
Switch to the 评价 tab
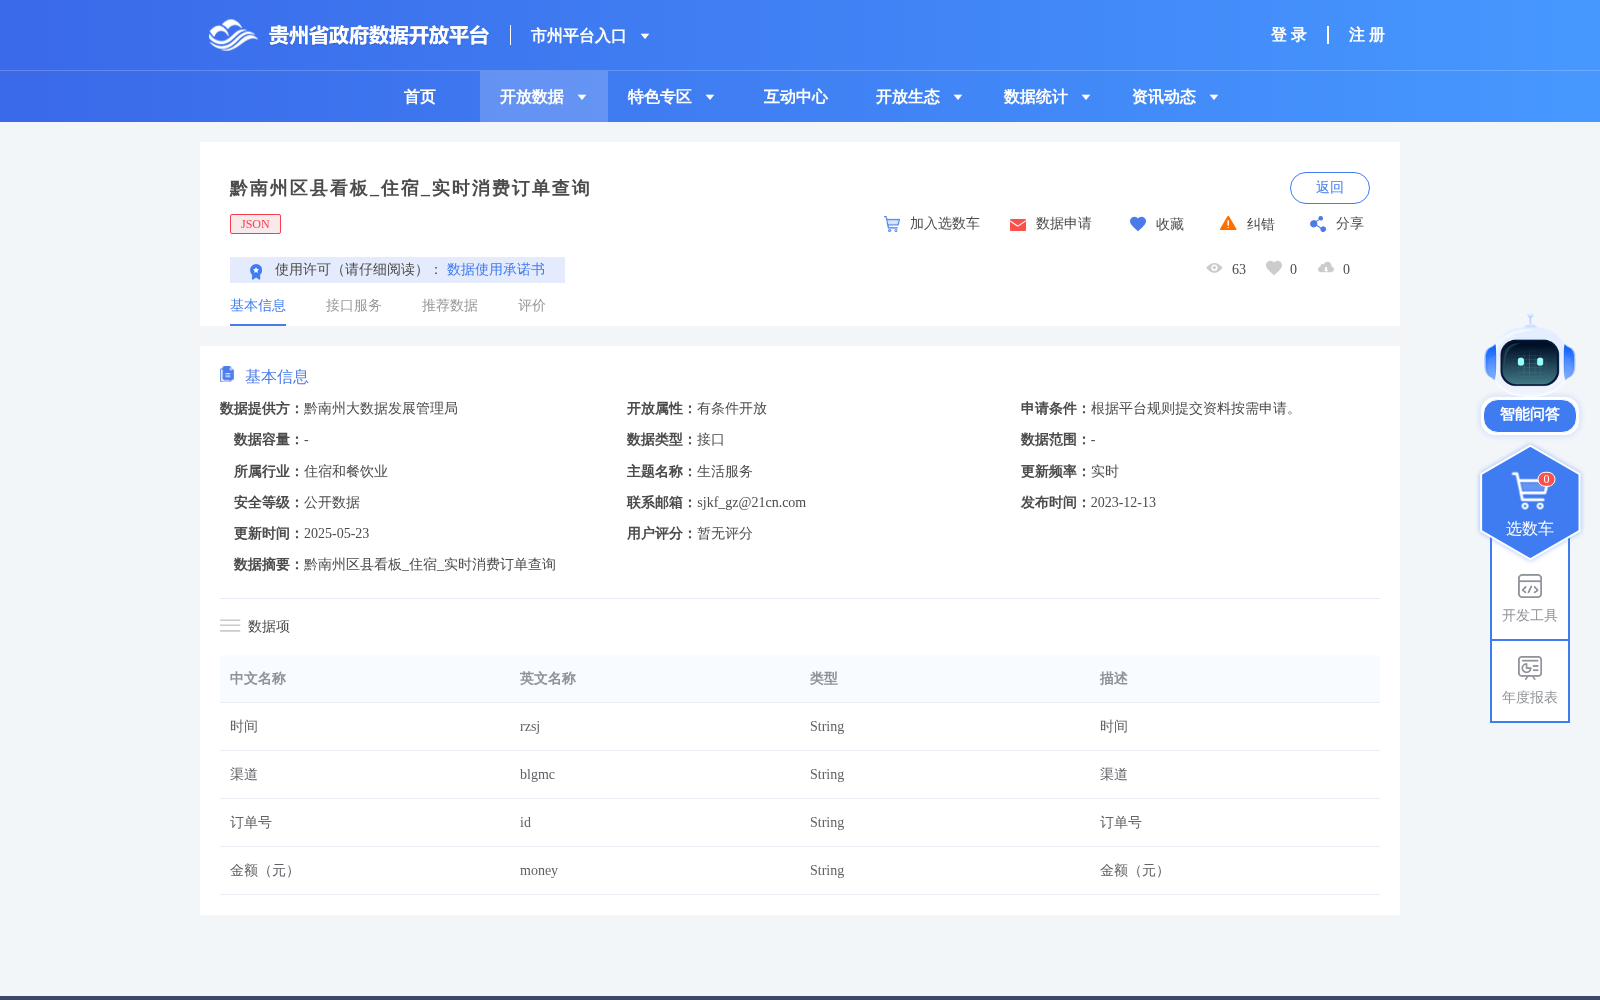[532, 306]
